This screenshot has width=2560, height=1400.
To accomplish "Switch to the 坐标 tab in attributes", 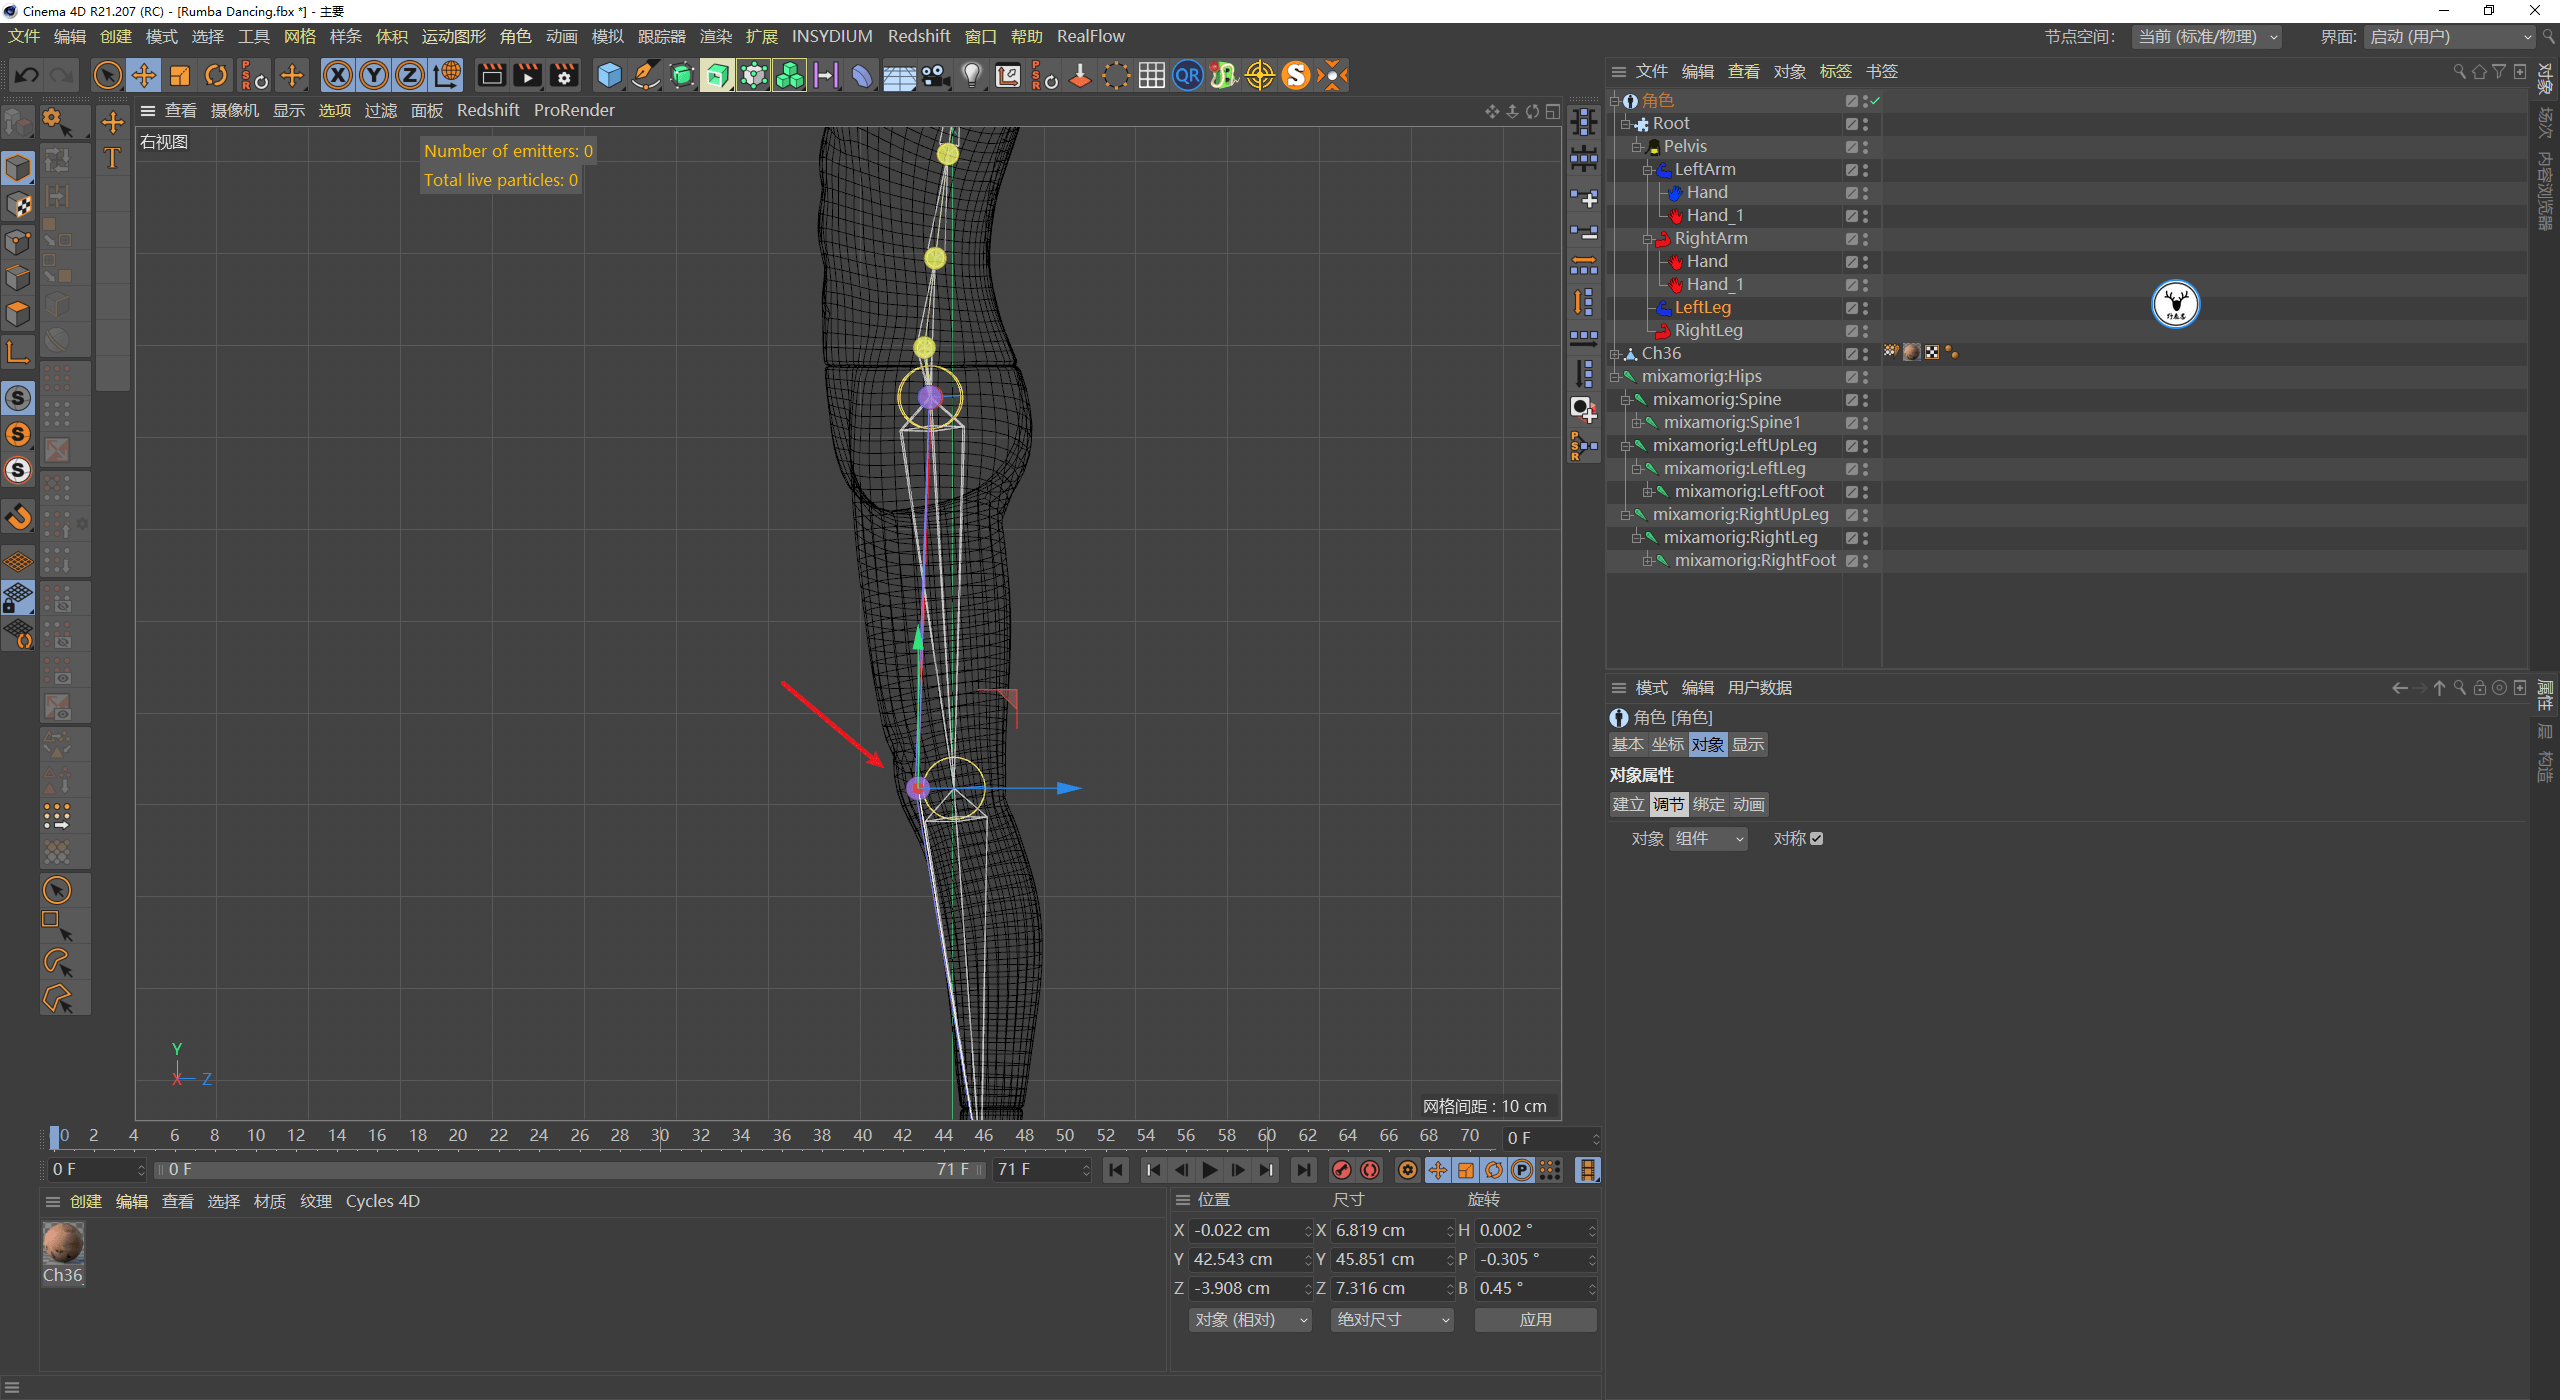I will point(1666,744).
